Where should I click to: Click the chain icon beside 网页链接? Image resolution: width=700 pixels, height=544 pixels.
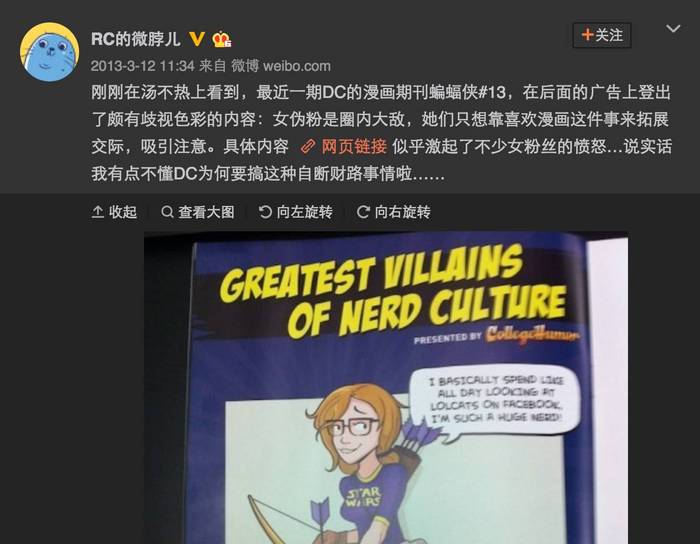(x=308, y=147)
